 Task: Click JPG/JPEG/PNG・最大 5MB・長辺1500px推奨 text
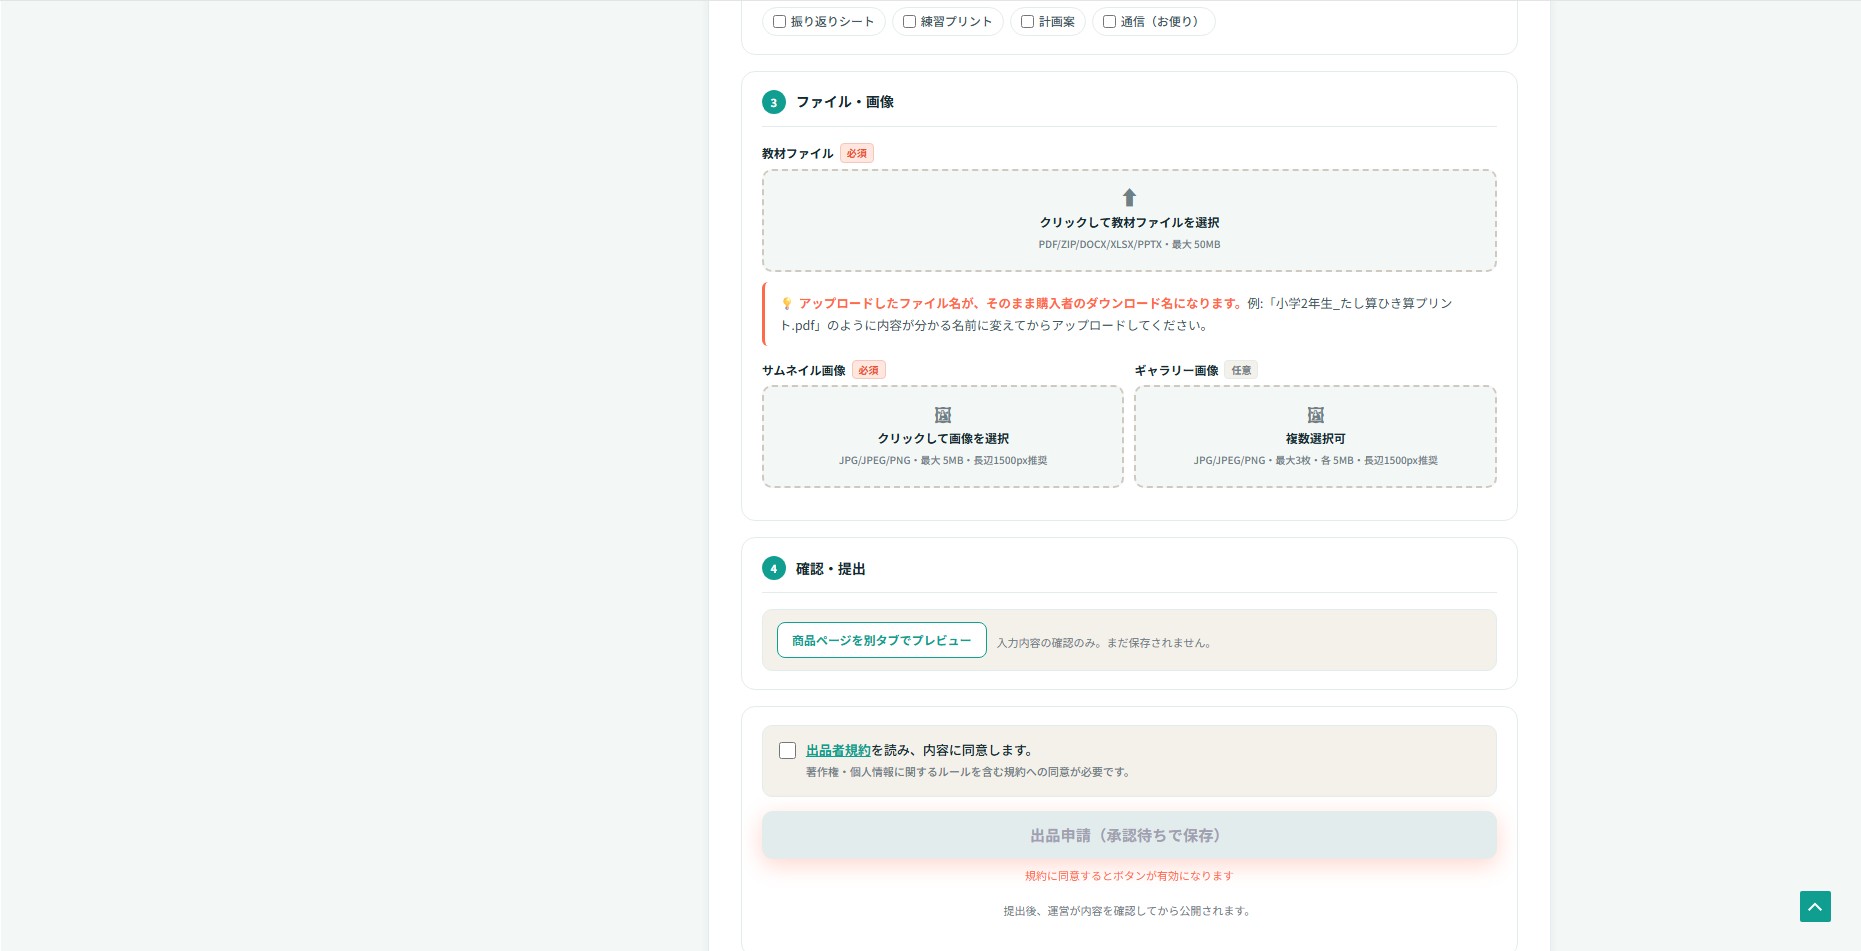click(943, 460)
